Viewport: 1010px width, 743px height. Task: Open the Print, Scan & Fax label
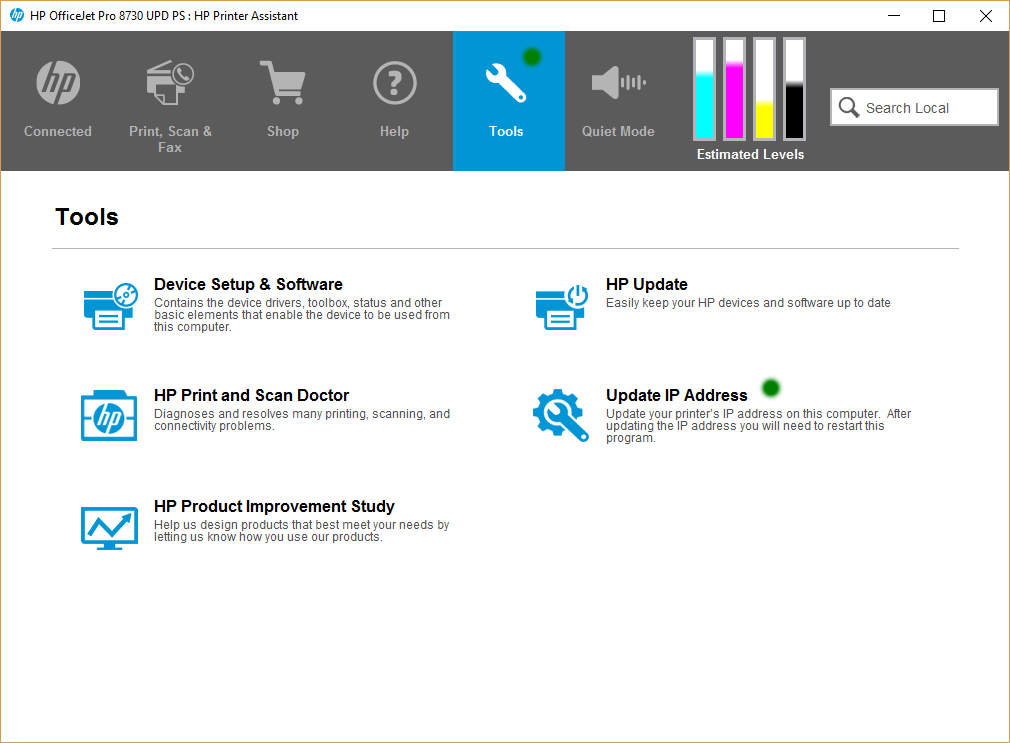point(170,139)
